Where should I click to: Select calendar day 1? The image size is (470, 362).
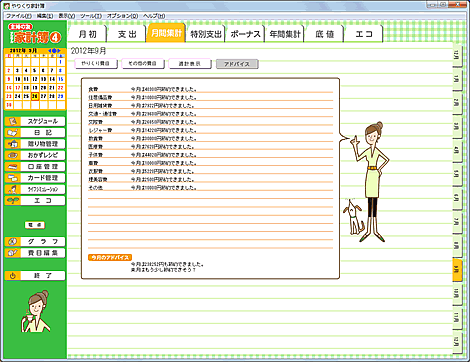click(61, 62)
